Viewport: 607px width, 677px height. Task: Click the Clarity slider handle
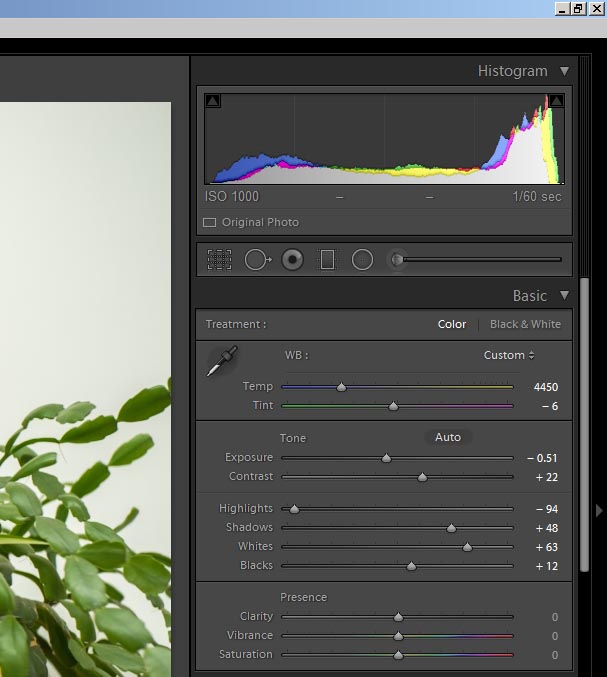click(x=398, y=617)
